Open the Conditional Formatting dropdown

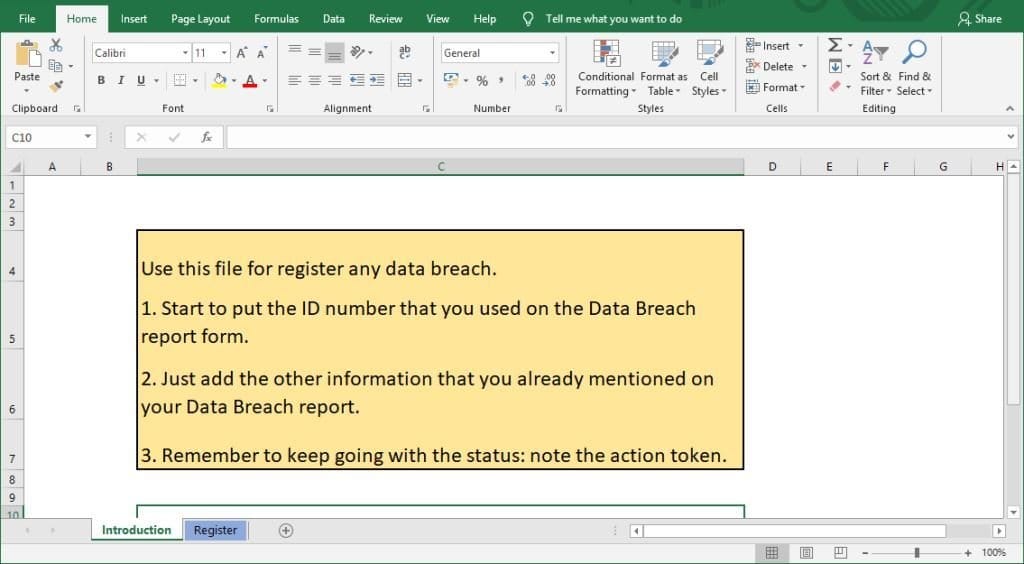click(x=605, y=69)
